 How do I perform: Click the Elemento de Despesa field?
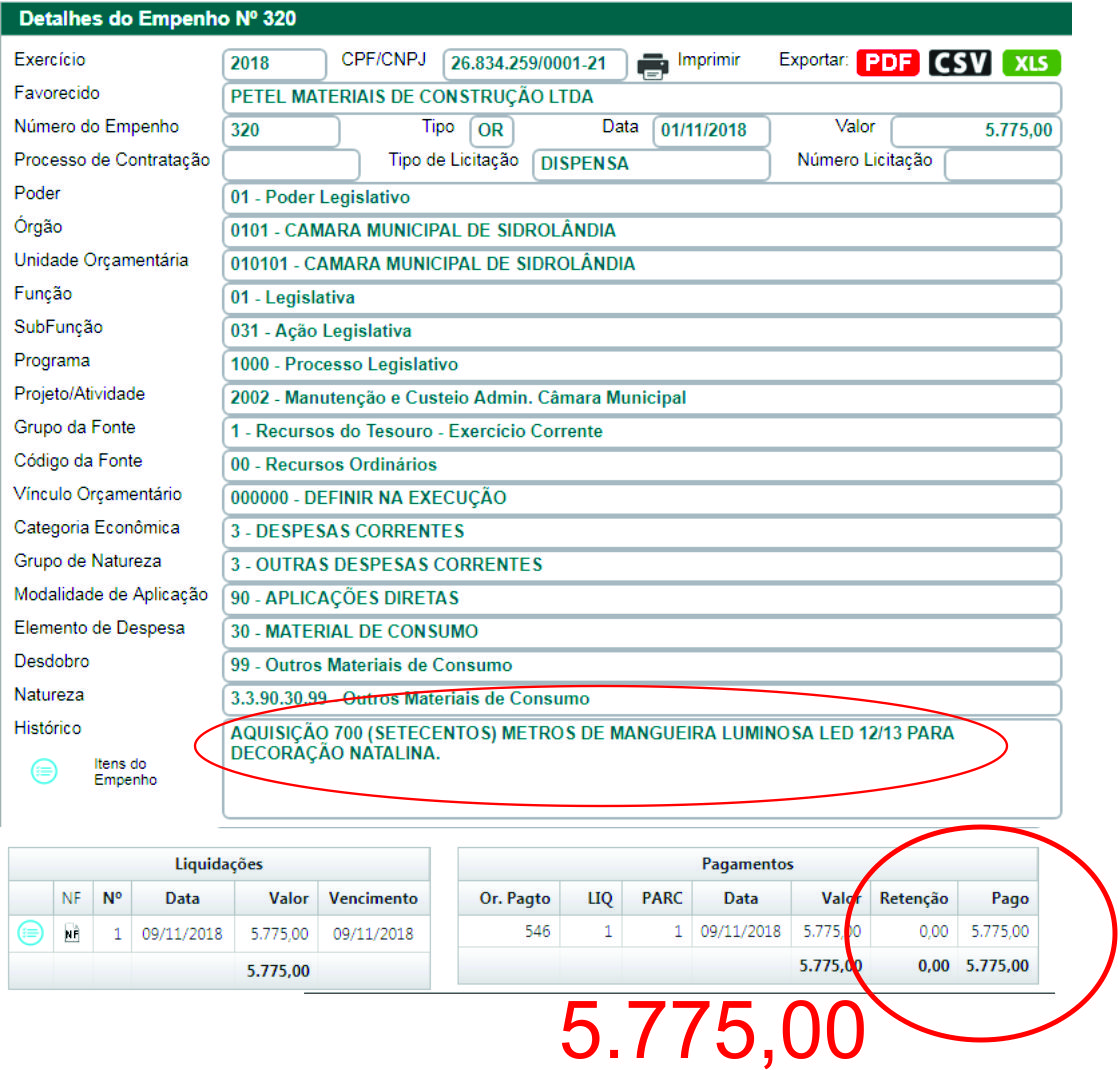tap(640, 632)
